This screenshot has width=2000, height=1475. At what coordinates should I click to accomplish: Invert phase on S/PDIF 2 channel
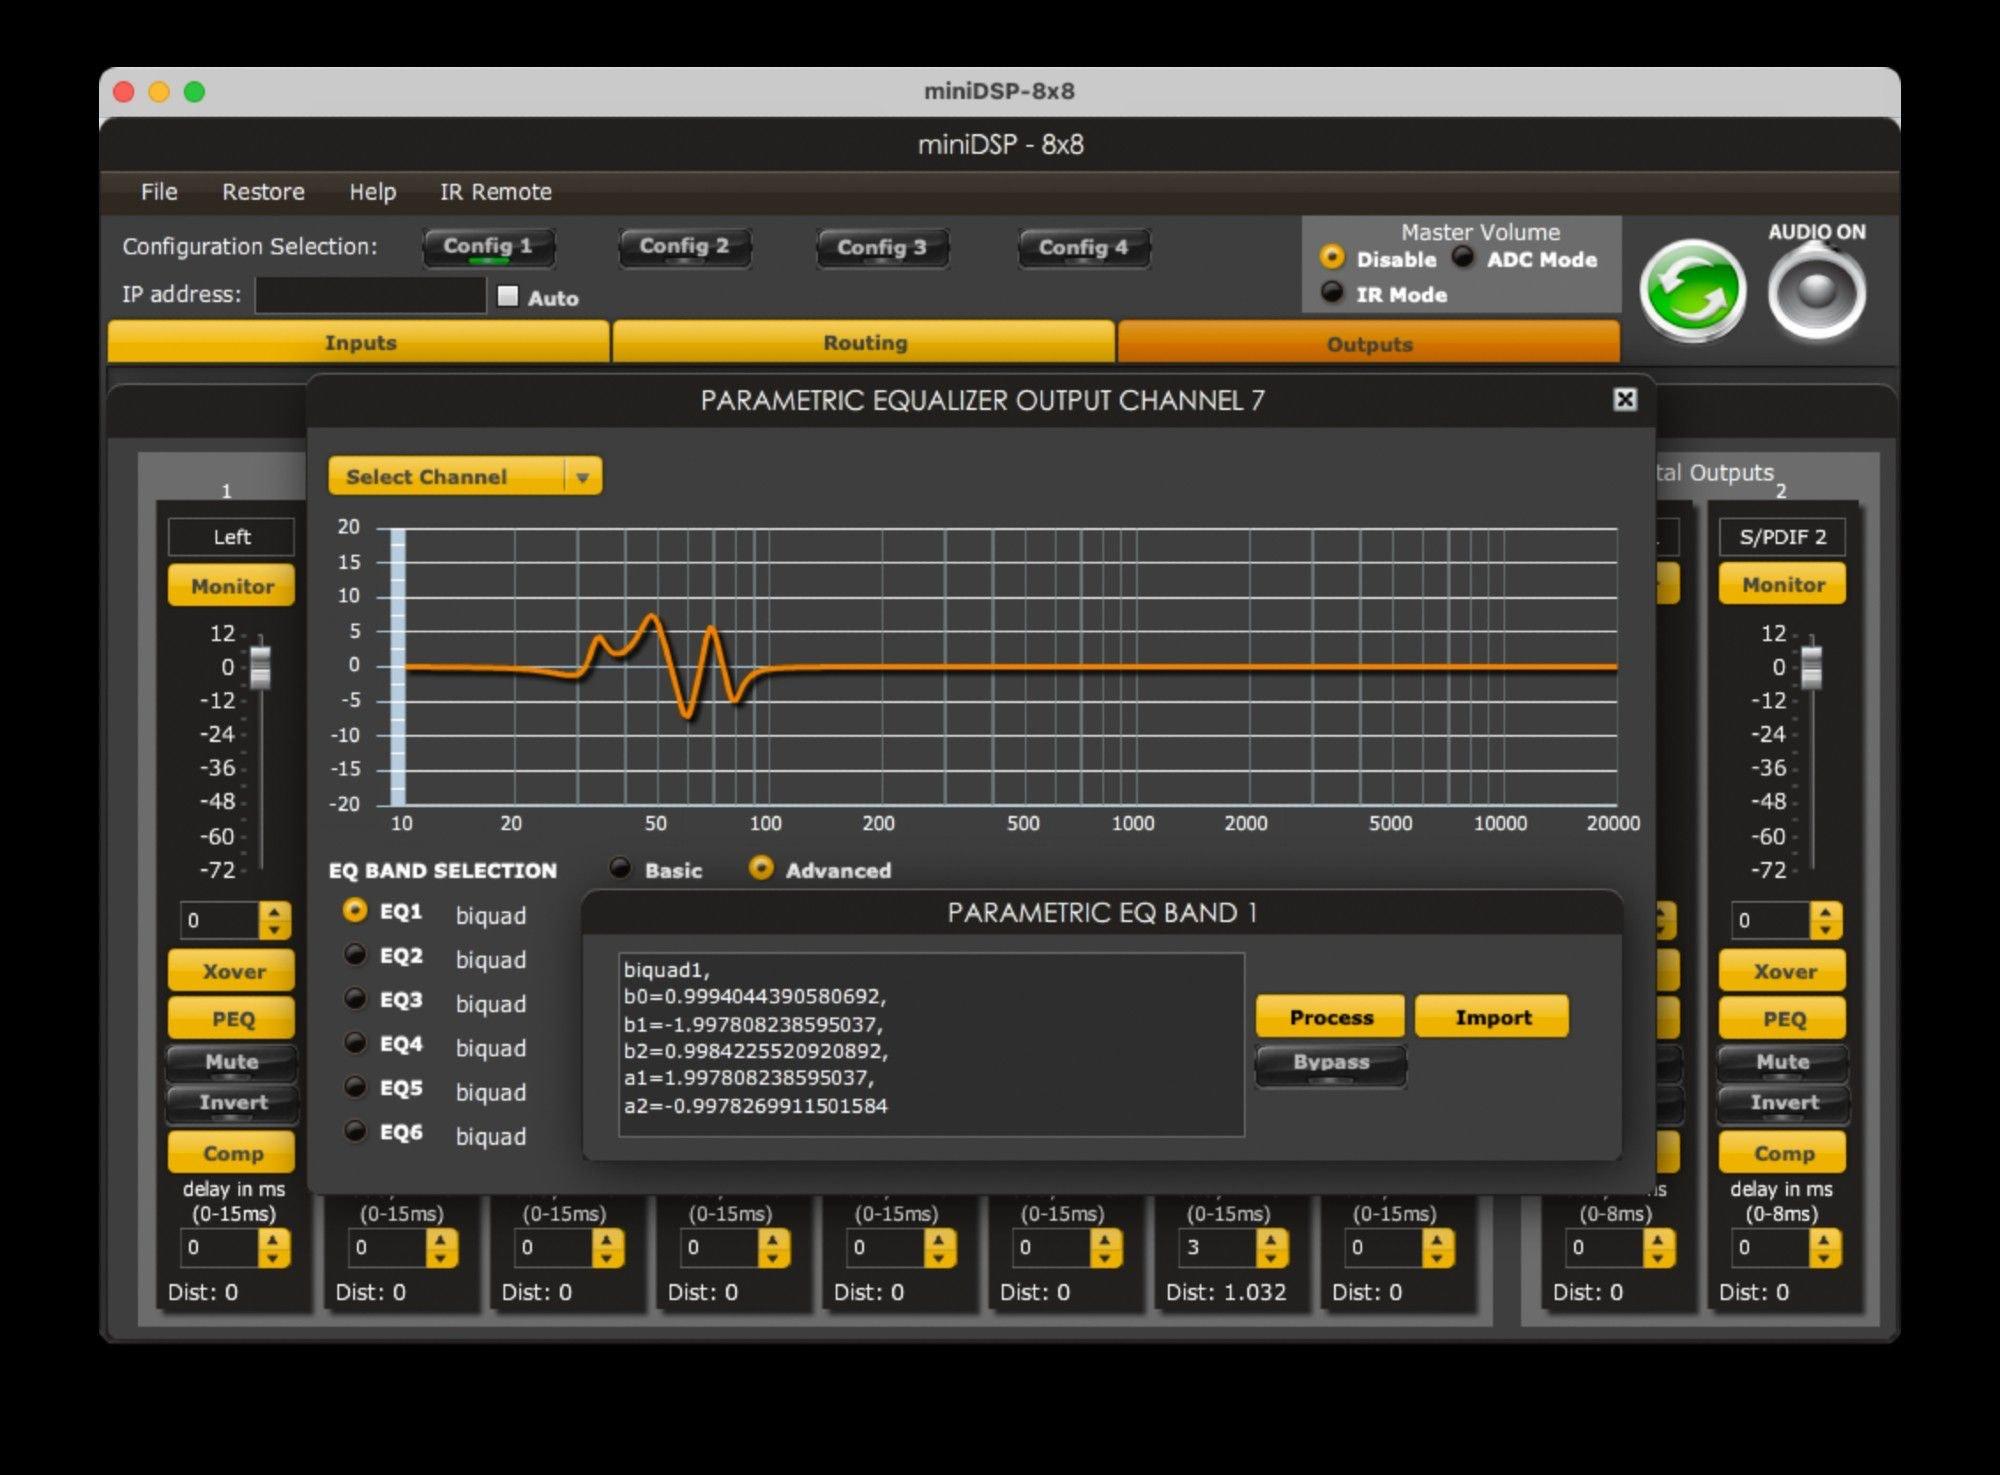tap(1783, 1103)
